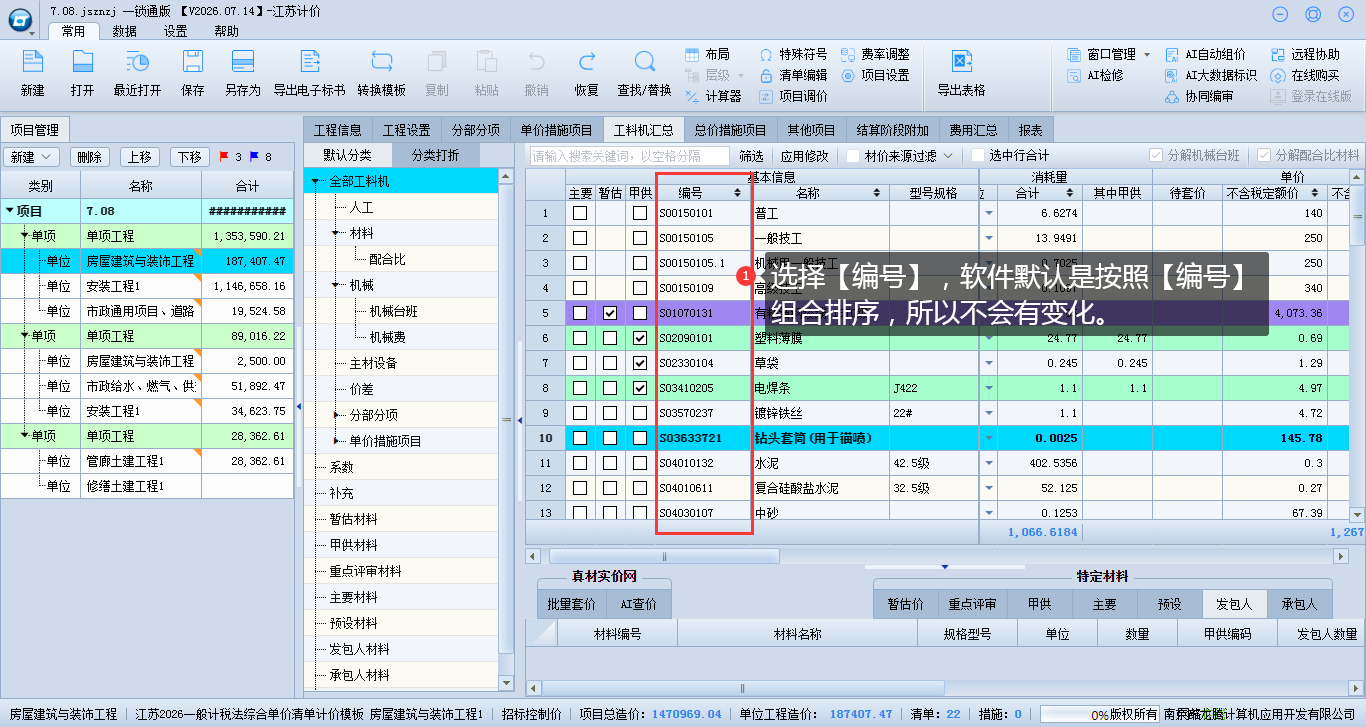Click the keyword search input field

coord(630,156)
